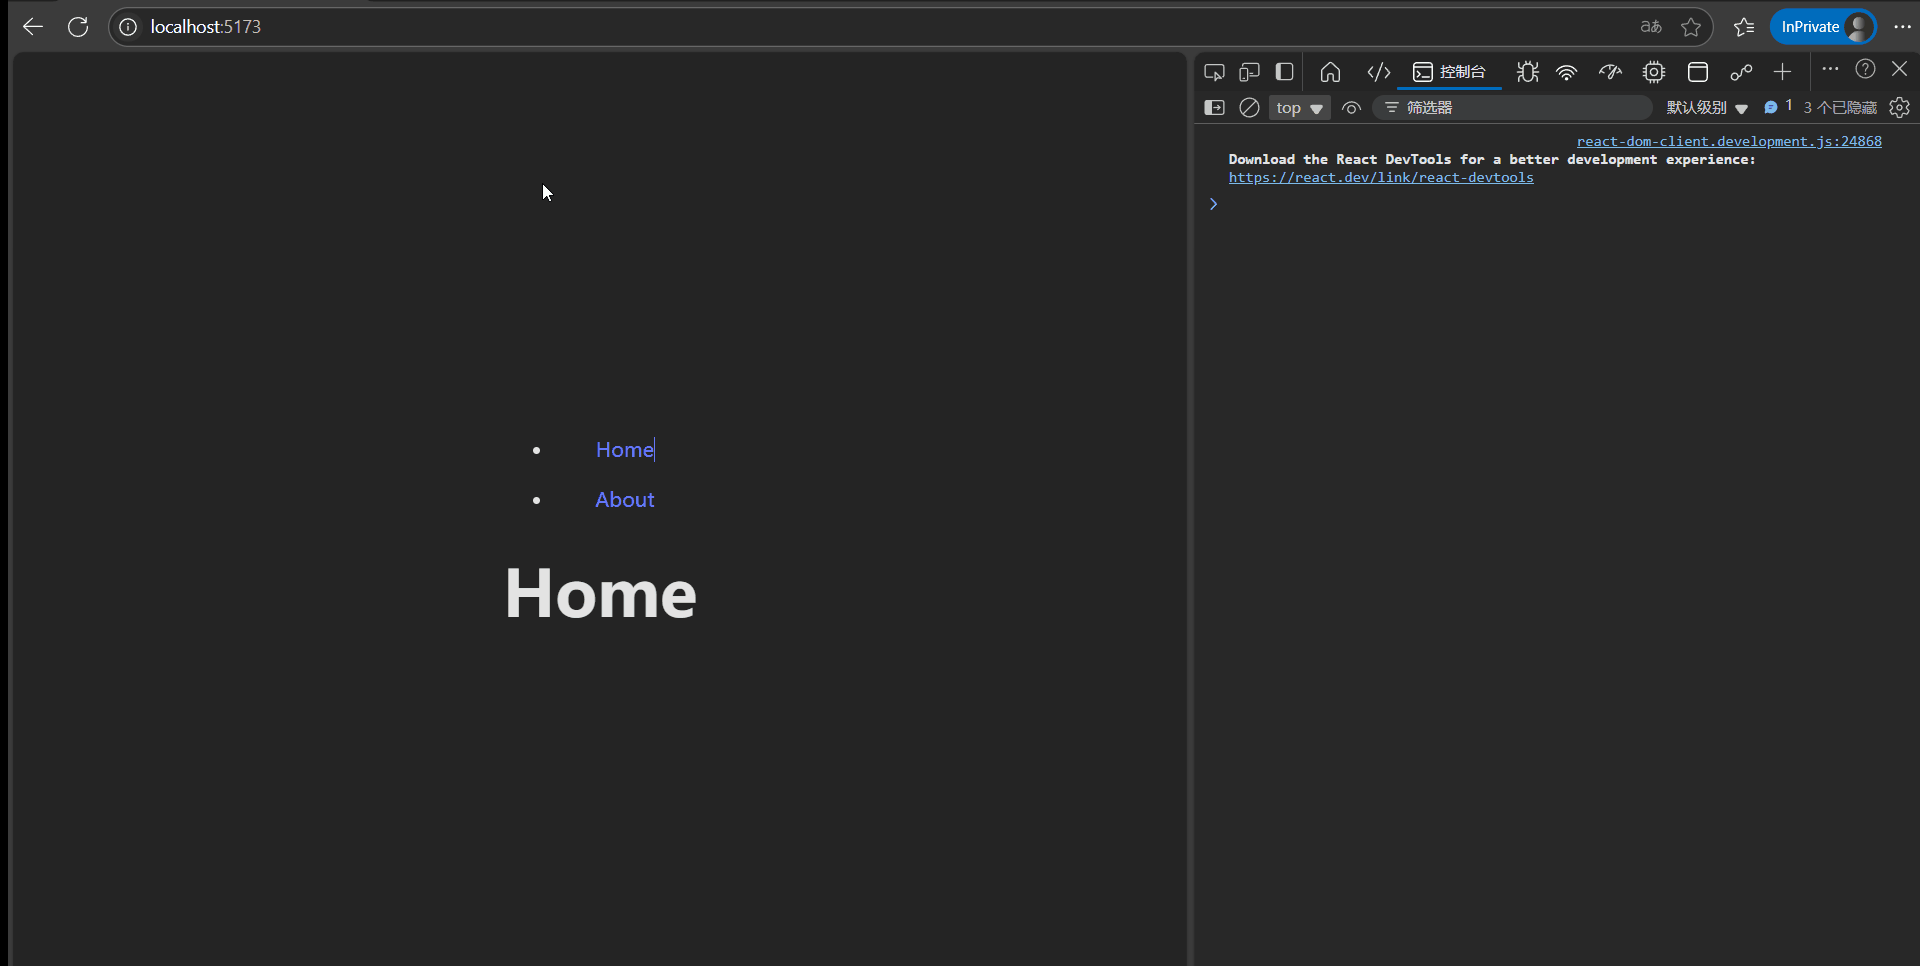Open DevTools help
The height and width of the screenshot is (966, 1920).
tap(1865, 69)
